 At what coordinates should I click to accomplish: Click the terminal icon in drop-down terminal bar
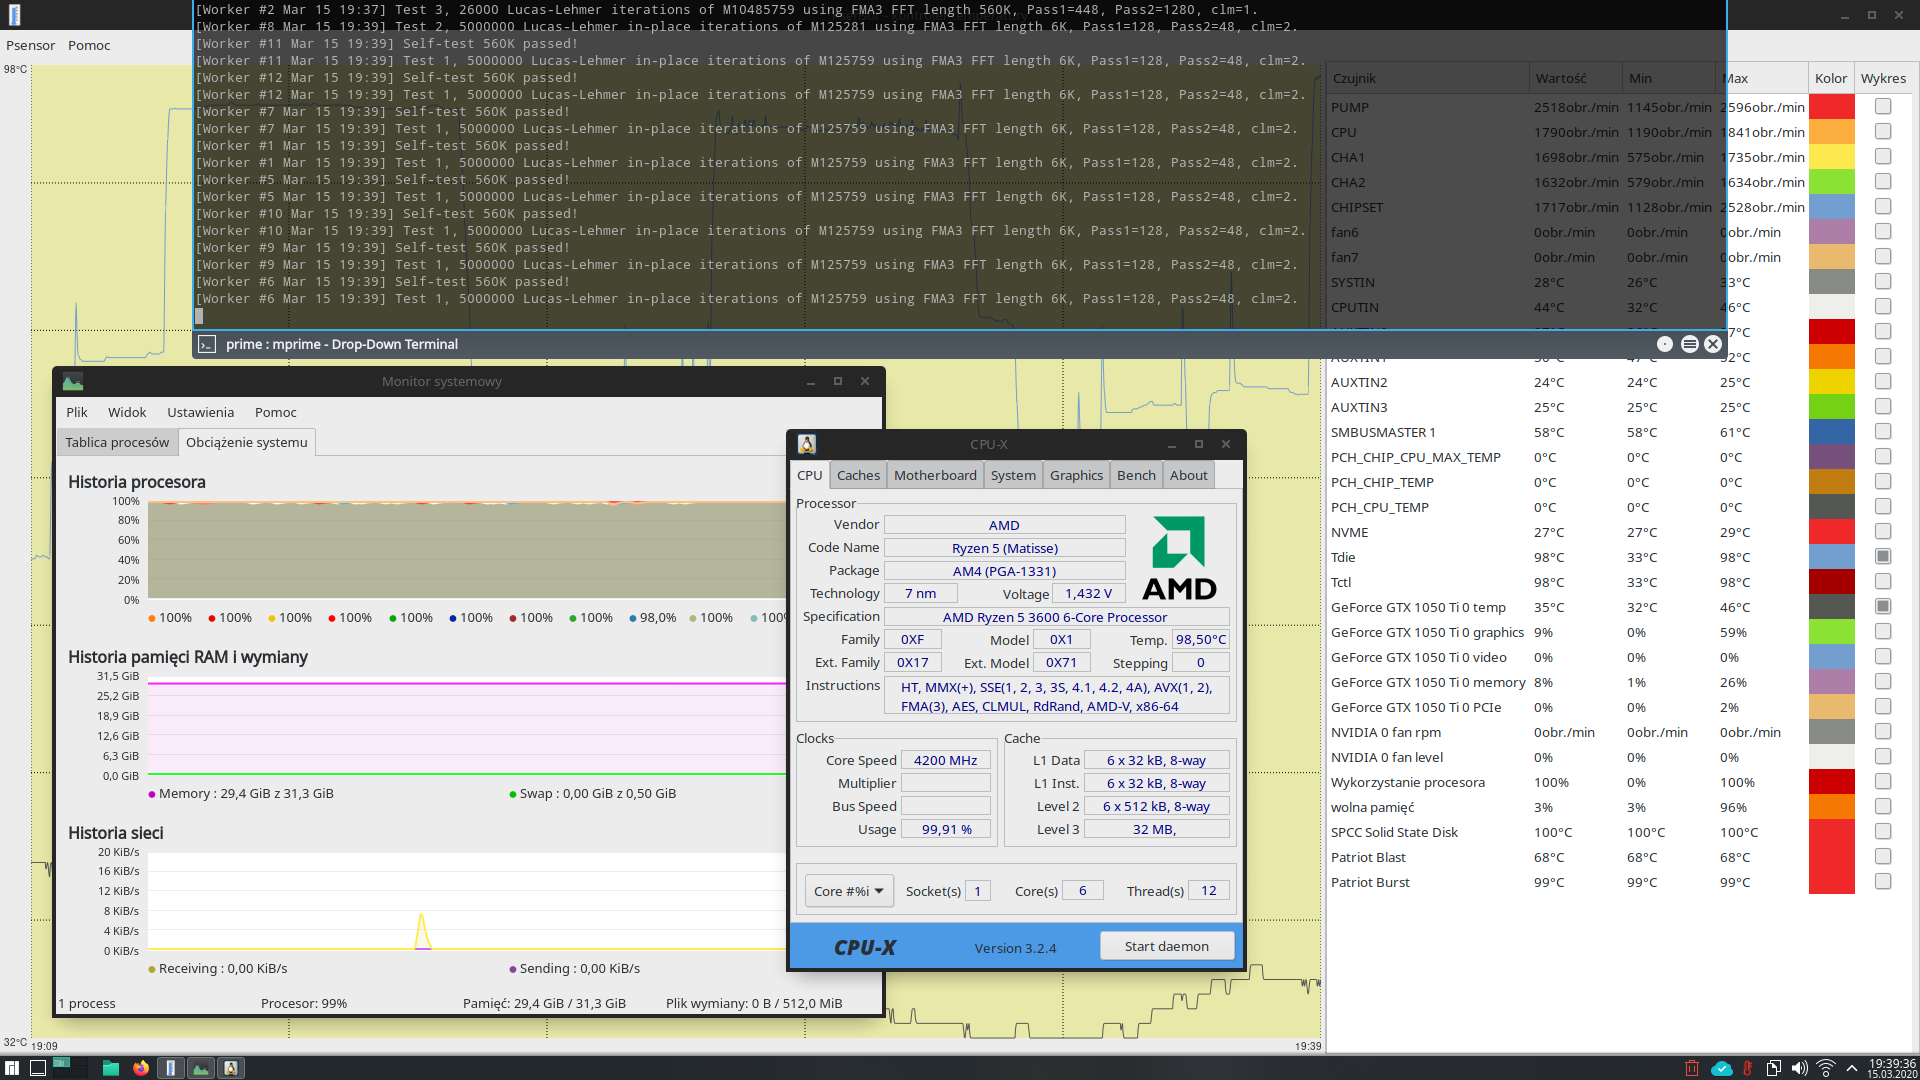point(207,344)
